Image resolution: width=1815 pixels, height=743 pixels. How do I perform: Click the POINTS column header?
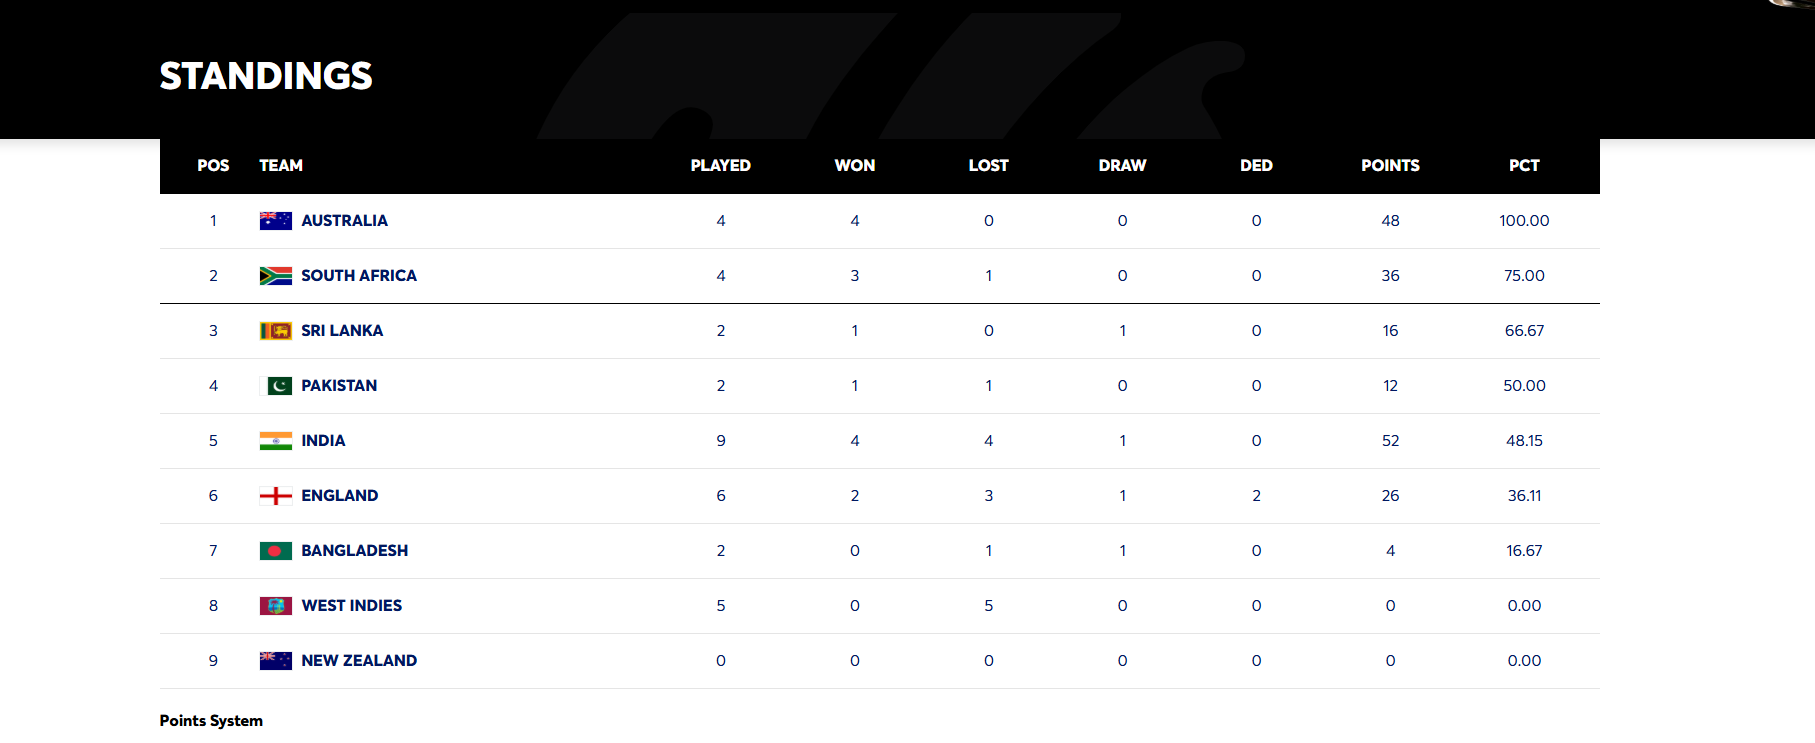pos(1390,166)
